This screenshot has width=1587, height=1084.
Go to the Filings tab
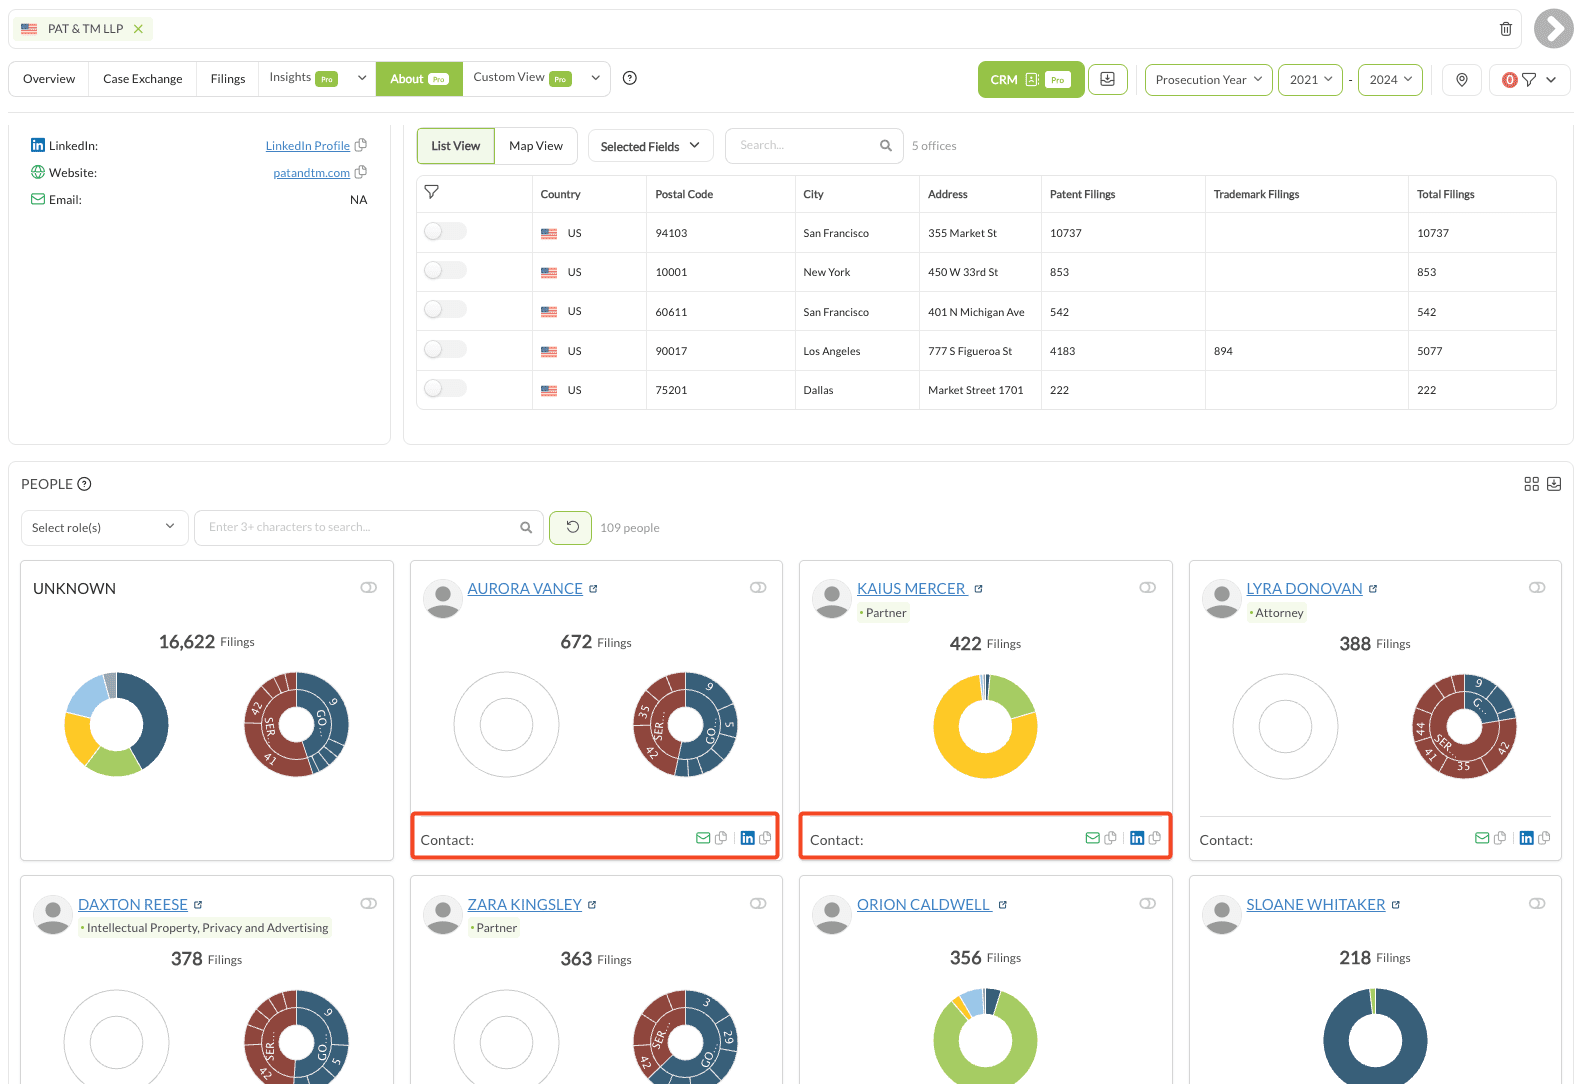[x=228, y=79]
